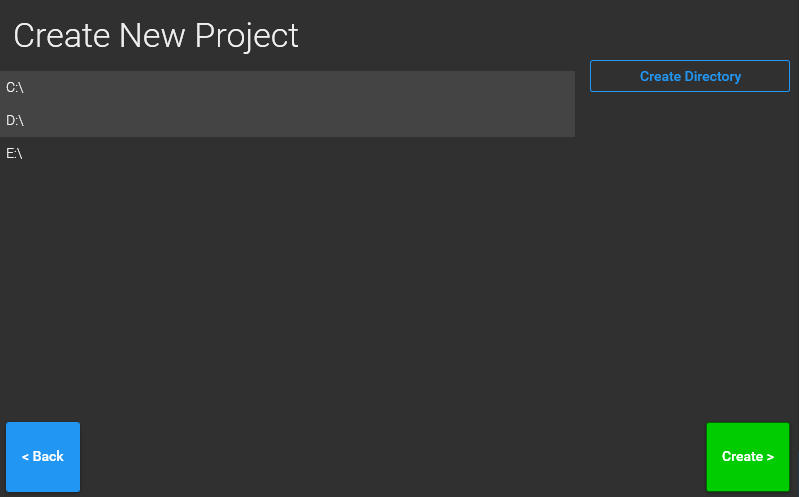Screen dimensions: 799x497
Task: Click the Create New Project heading
Action: pos(156,36)
